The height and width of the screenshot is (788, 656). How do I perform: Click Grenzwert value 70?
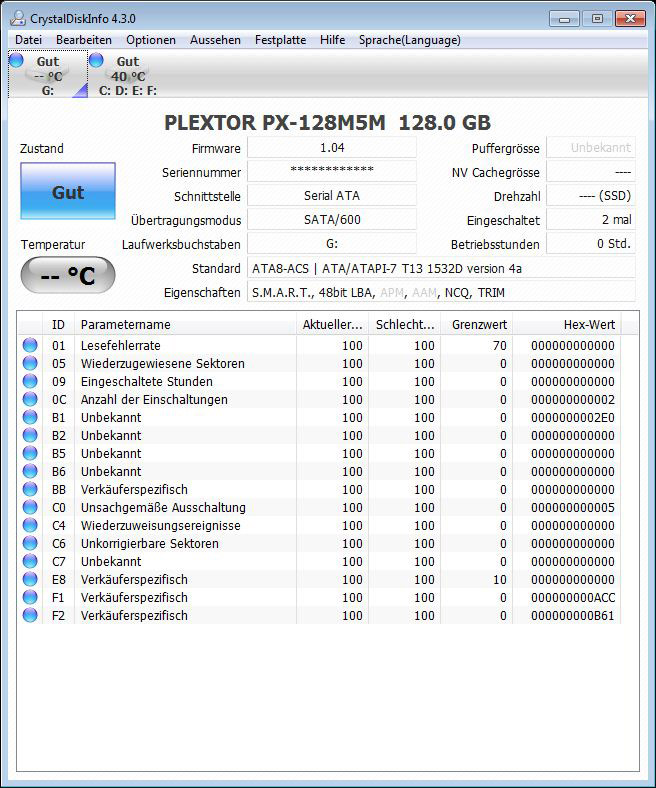pyautogui.click(x=500, y=346)
